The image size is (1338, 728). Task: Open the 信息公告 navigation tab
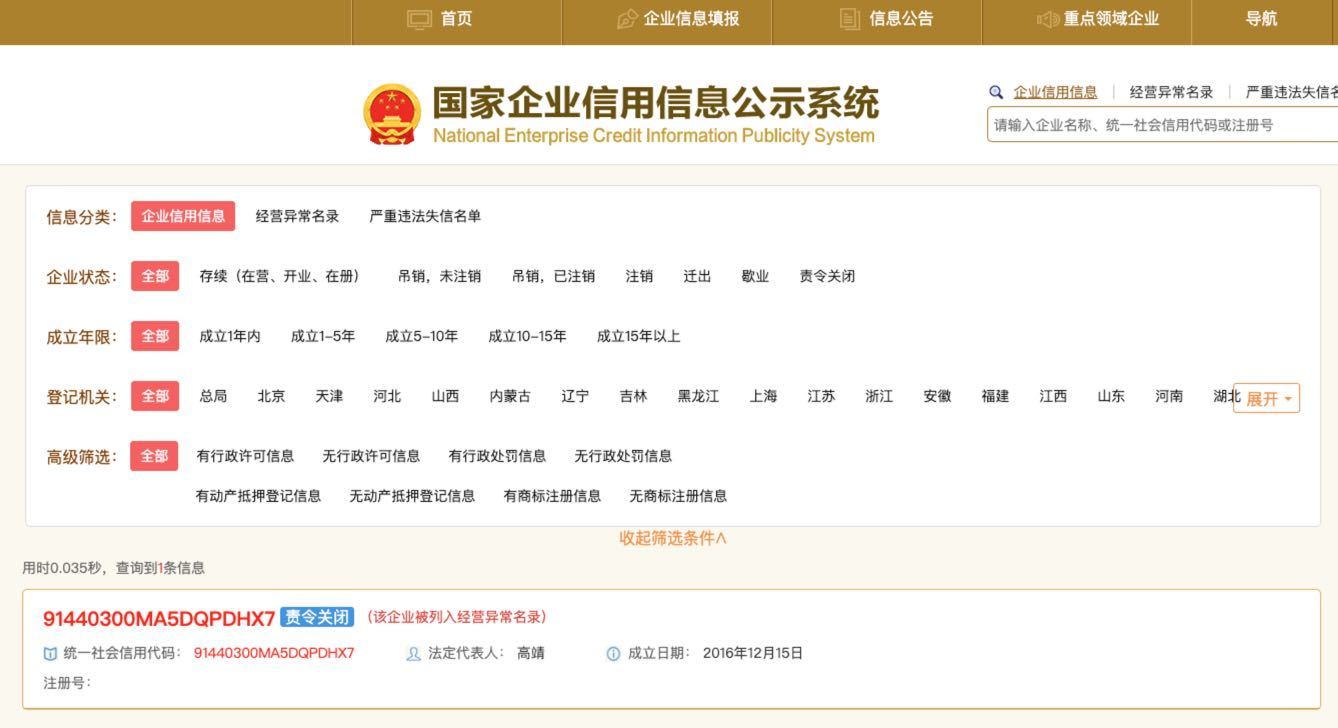coord(877,22)
